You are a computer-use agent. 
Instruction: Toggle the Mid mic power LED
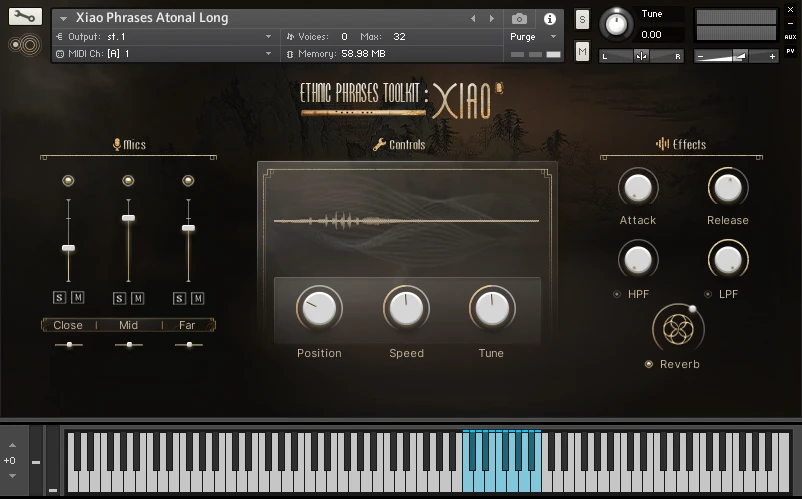(128, 180)
